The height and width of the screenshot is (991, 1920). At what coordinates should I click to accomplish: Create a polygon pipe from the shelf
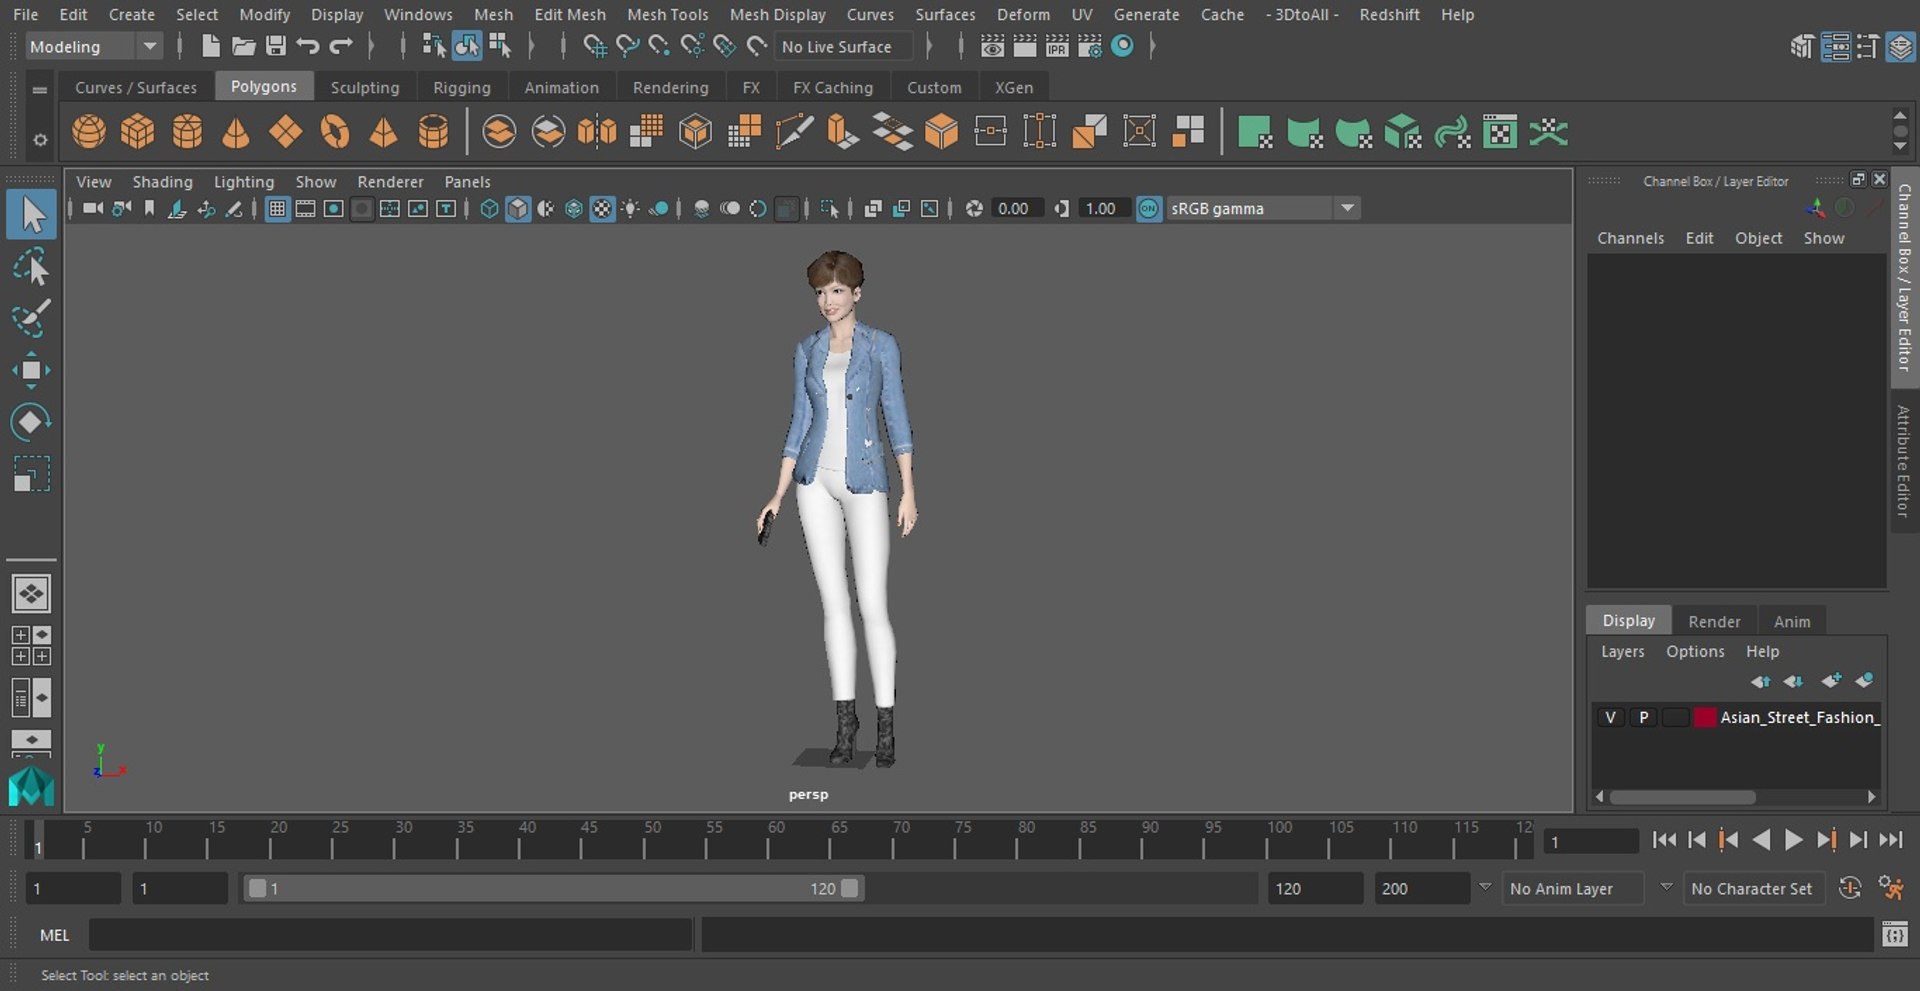coord(433,132)
